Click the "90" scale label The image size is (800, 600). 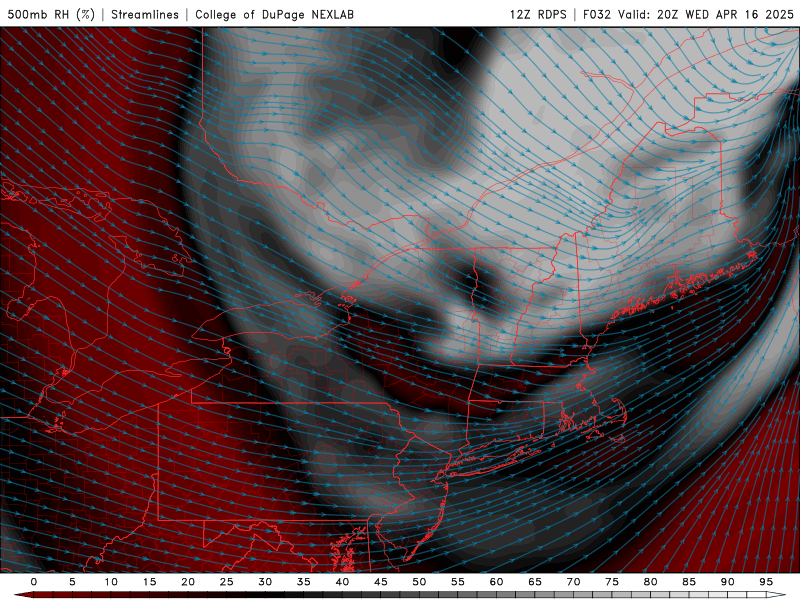coord(728,582)
